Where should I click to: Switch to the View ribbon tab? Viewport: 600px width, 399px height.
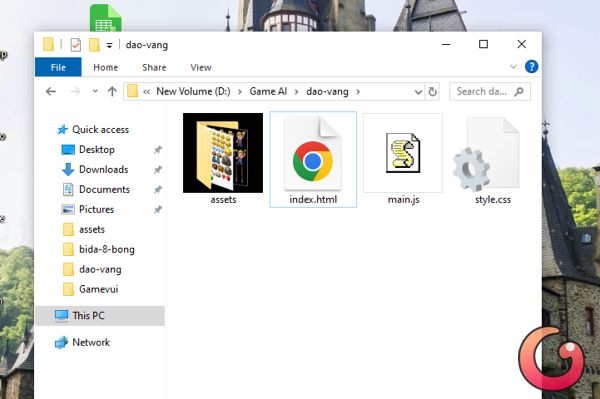coord(201,67)
